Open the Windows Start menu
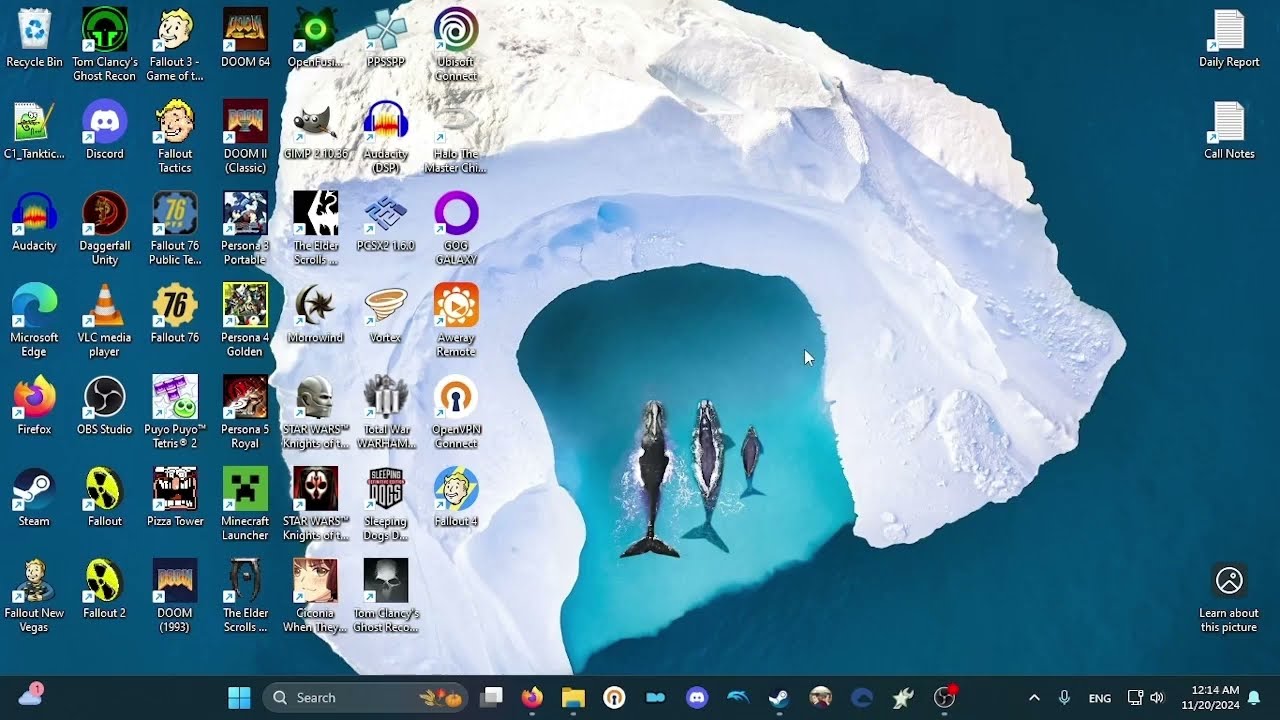Image resolution: width=1280 pixels, height=720 pixels. tap(239, 698)
